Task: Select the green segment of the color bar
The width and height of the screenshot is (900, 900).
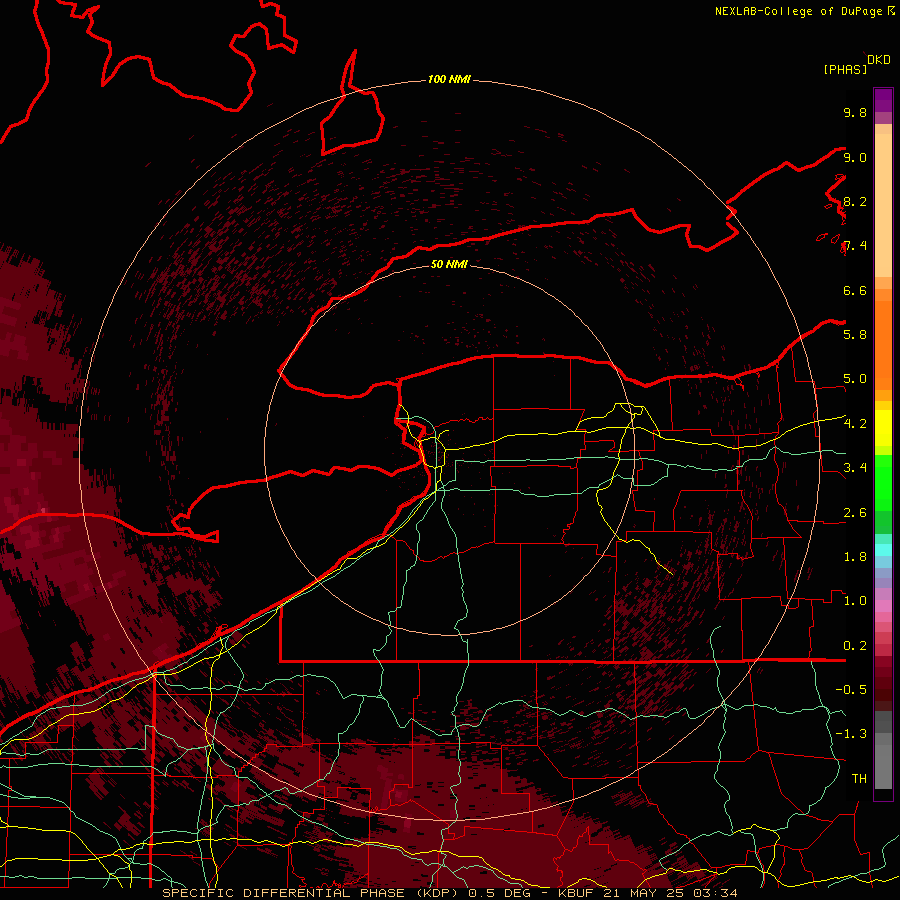Action: pyautogui.click(x=883, y=482)
